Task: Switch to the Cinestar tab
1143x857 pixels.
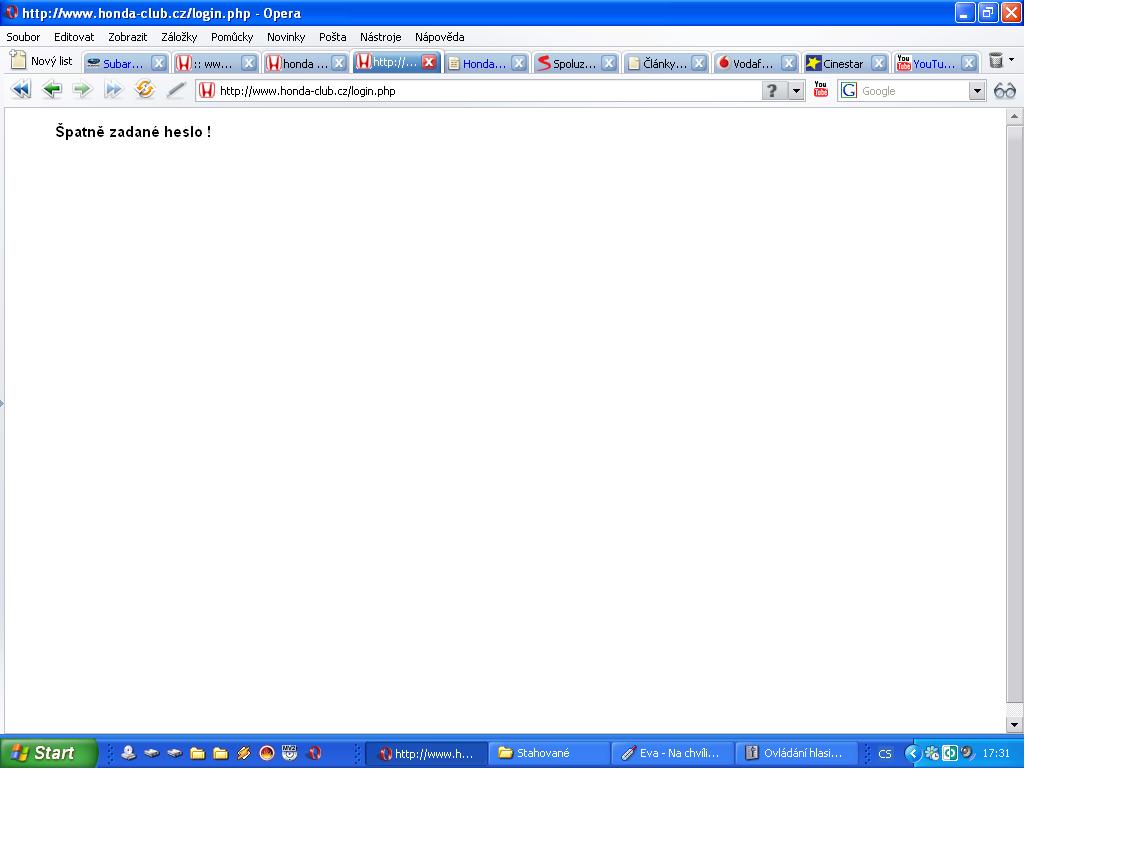Action: (x=835, y=63)
